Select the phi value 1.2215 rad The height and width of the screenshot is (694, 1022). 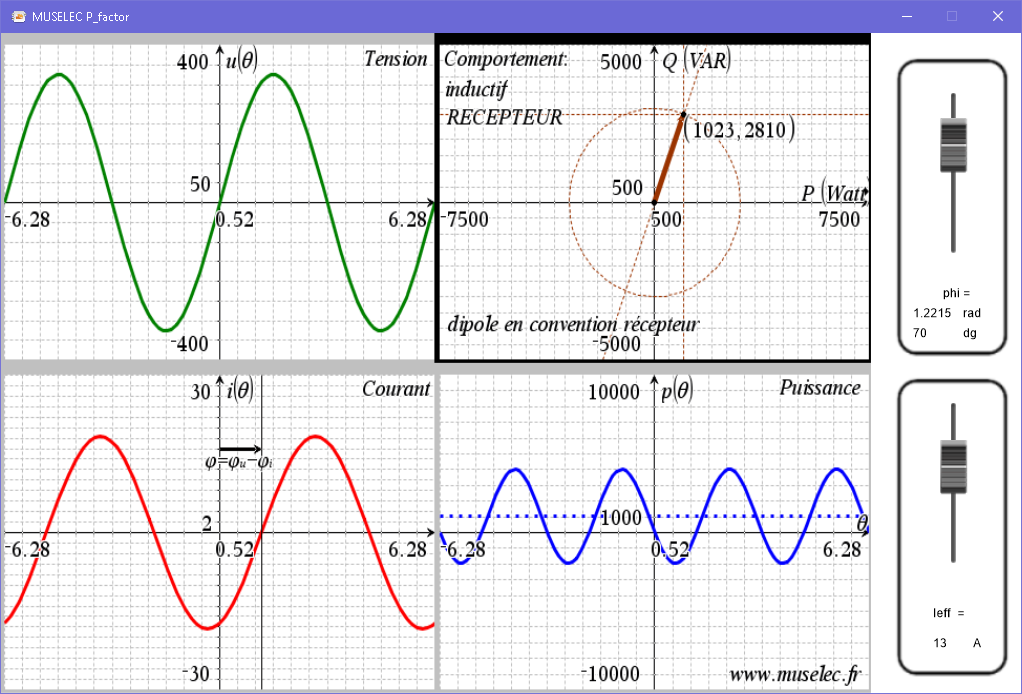(931, 313)
